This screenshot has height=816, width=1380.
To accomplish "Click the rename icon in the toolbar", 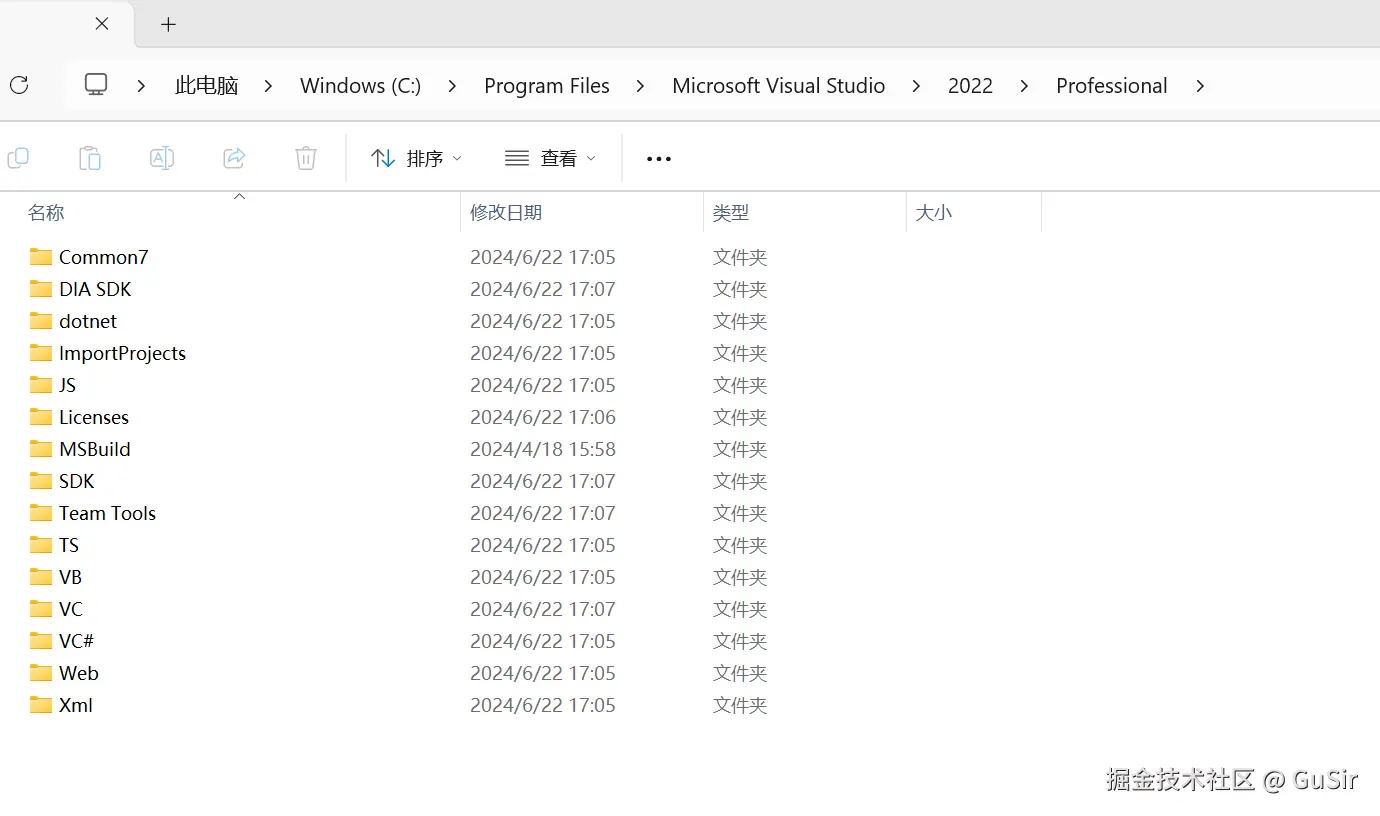I will pos(162,158).
